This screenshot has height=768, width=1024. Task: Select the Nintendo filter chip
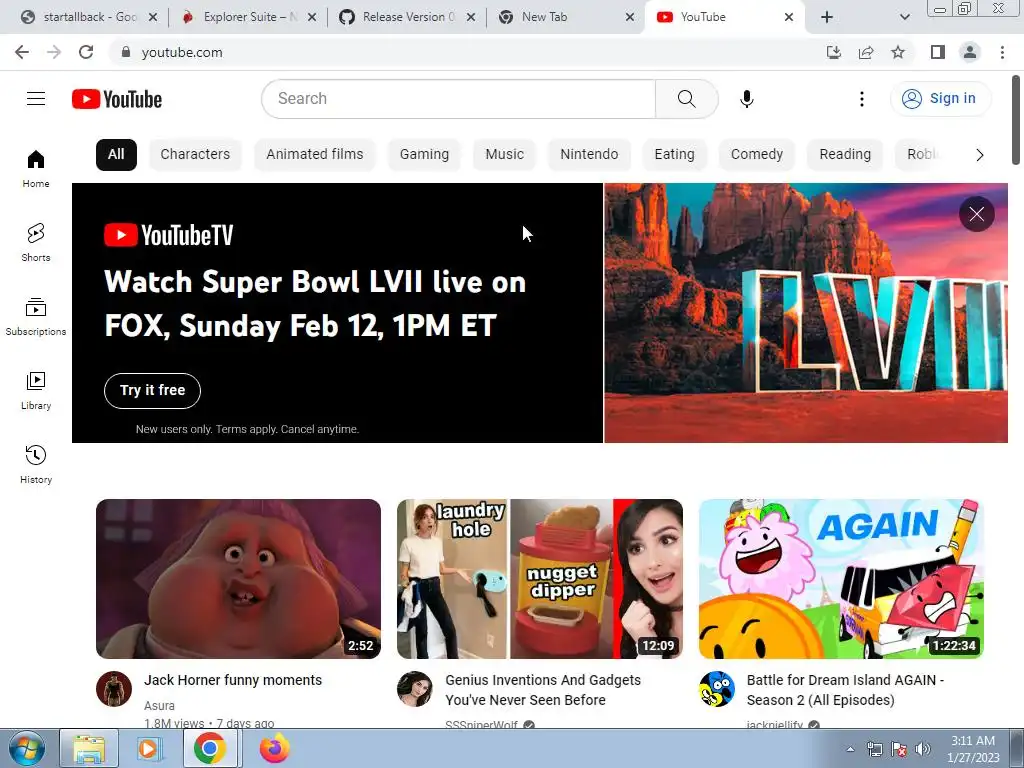[x=589, y=155]
